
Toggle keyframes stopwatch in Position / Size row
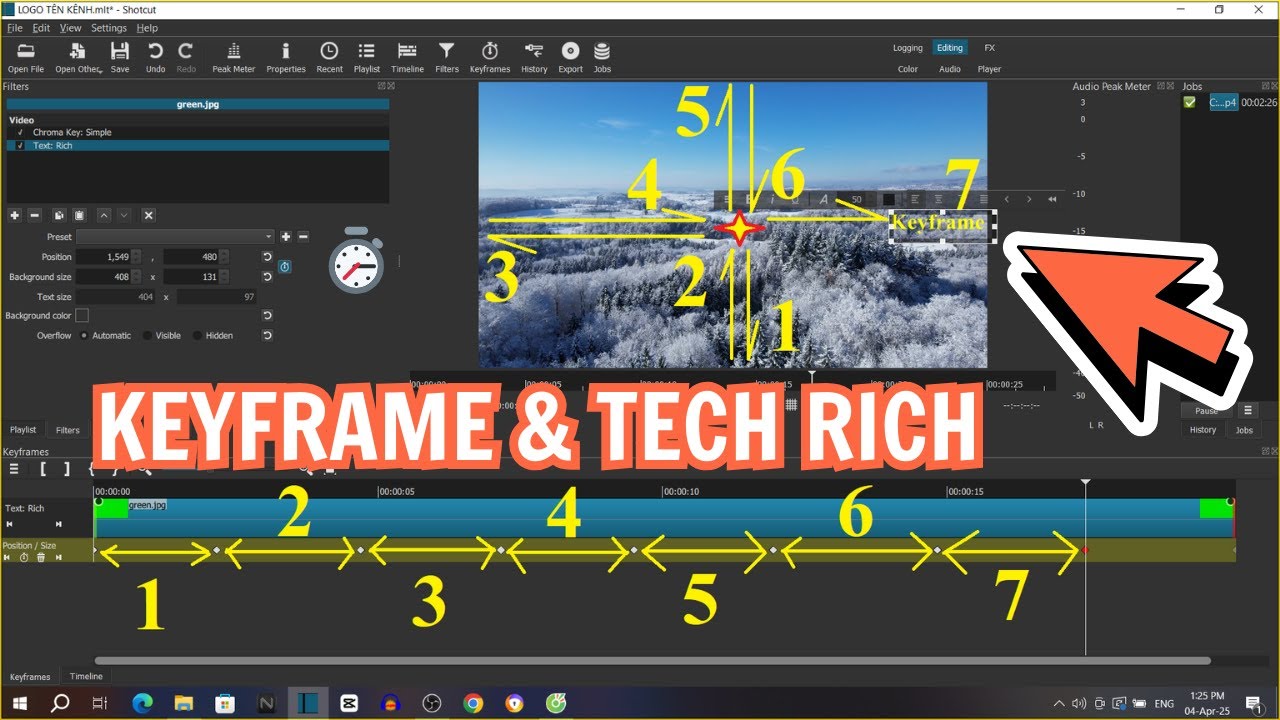pos(24,557)
